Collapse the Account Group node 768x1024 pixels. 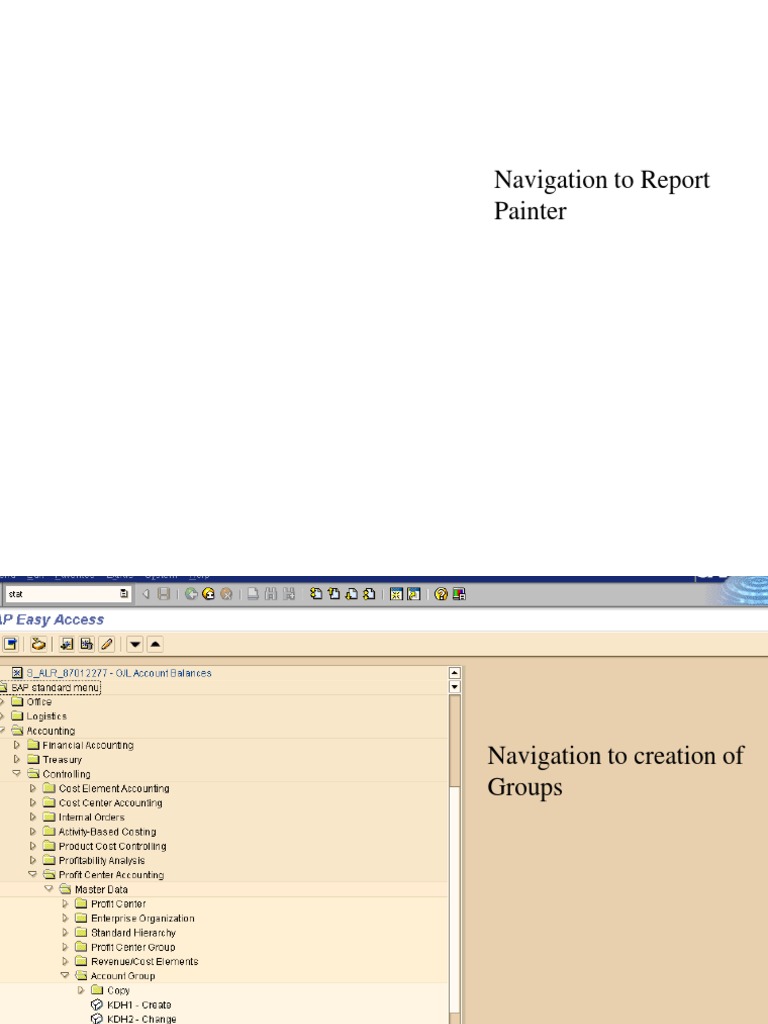point(65,976)
